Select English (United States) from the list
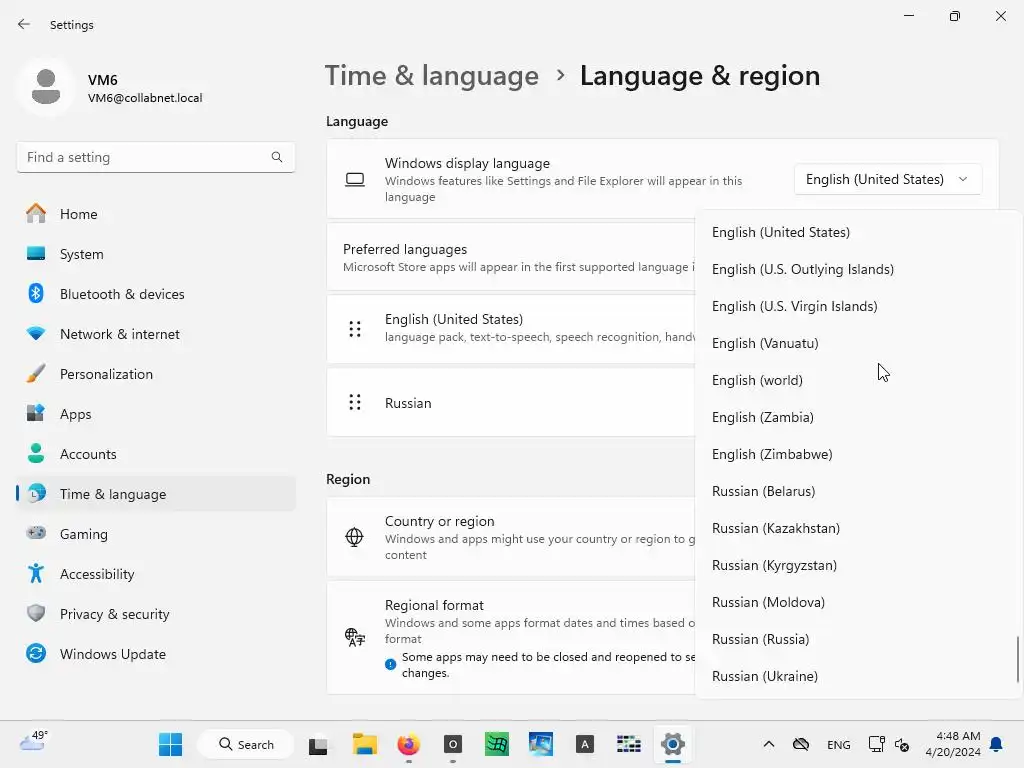1024x768 pixels. [858, 232]
